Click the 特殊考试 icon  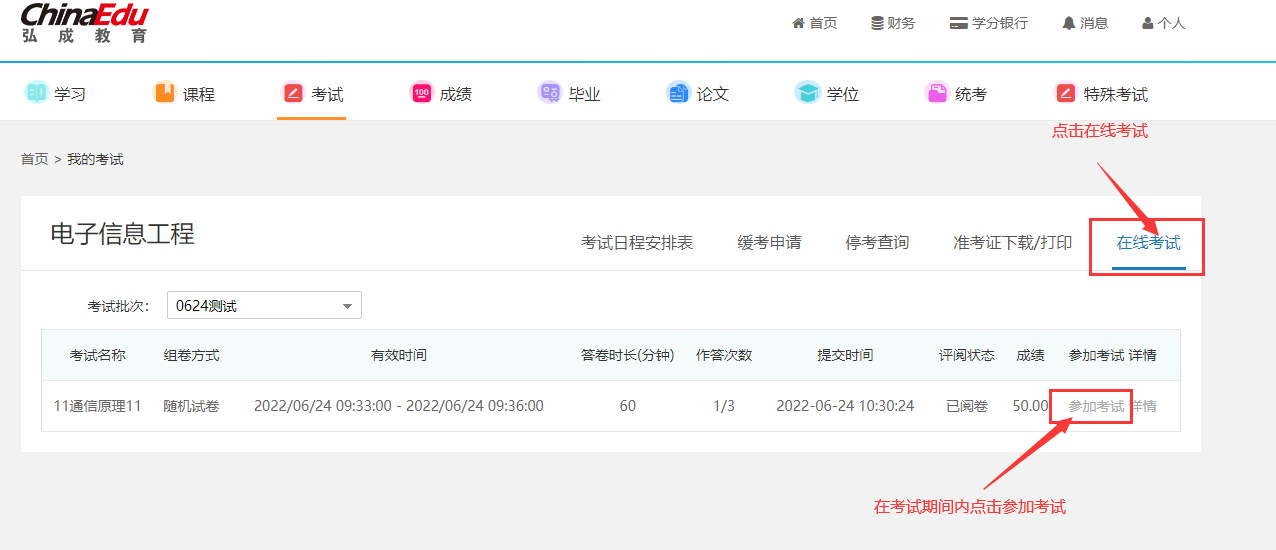1065,93
